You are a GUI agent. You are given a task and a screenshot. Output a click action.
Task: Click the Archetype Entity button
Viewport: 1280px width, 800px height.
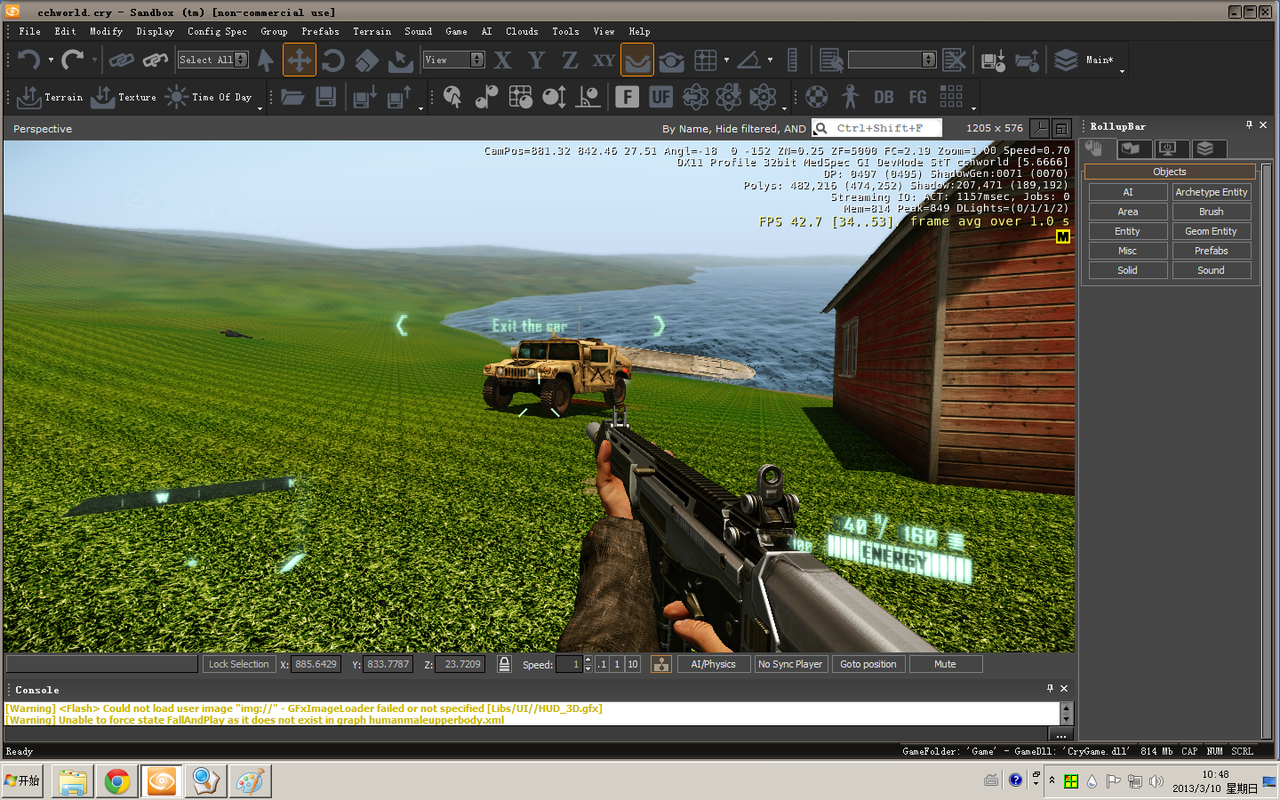click(x=1211, y=192)
